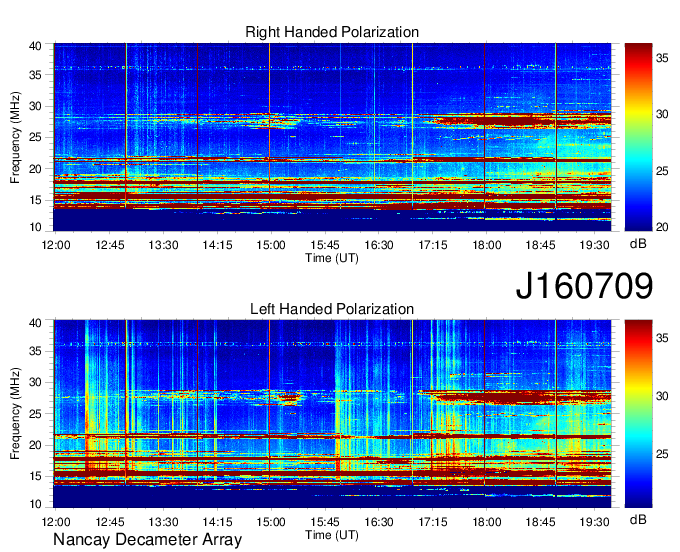Select the 30 dB tick on the upper colorbar
The width and height of the screenshot is (680, 552).
click(662, 114)
